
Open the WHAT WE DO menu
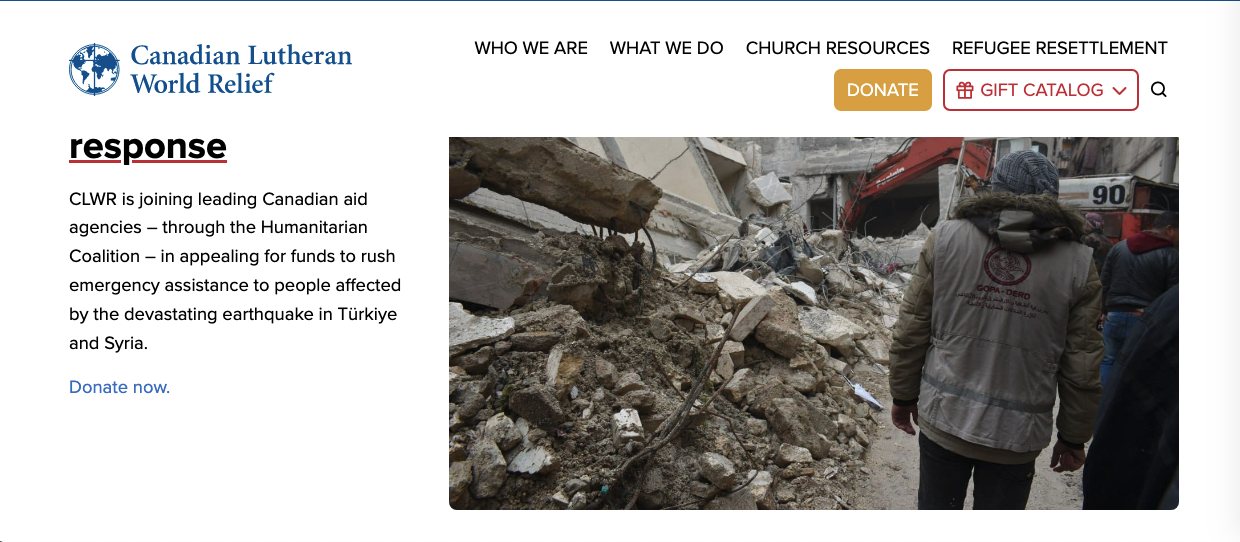(667, 48)
